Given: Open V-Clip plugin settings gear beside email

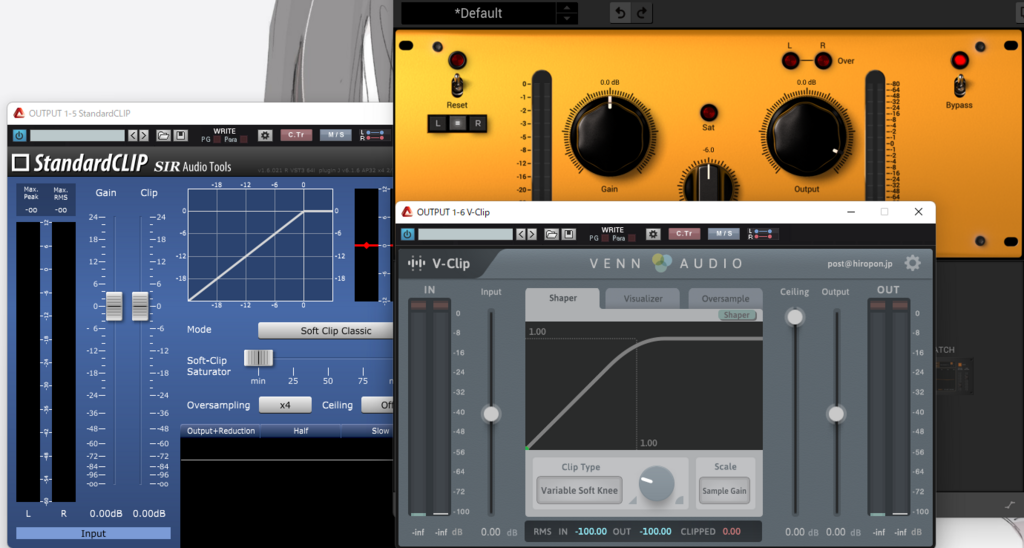Looking at the screenshot, I should coord(912,263).
